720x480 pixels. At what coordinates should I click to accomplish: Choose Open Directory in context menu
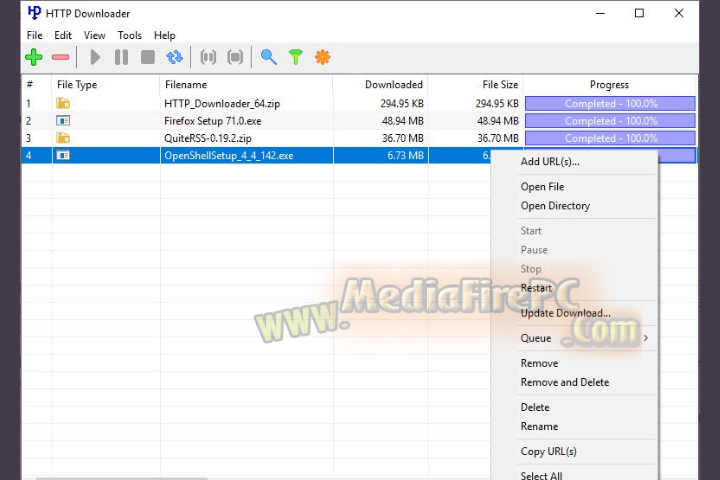pyautogui.click(x=555, y=206)
